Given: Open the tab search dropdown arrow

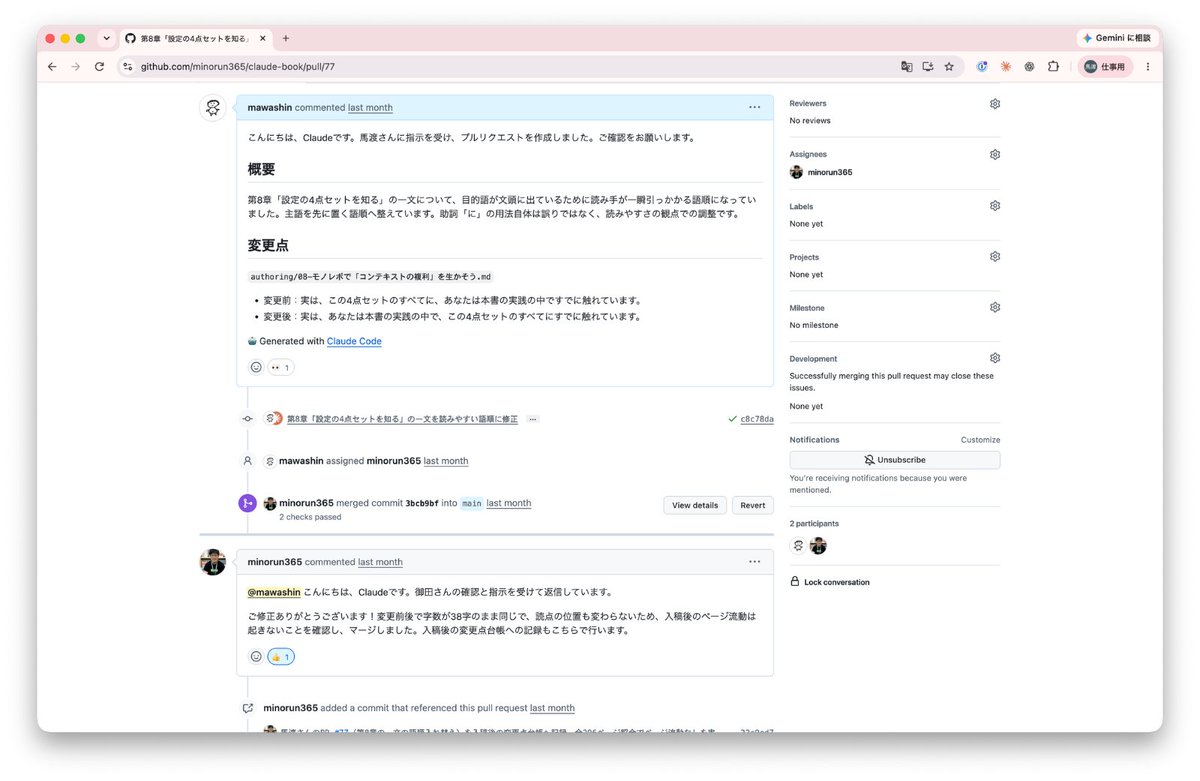Looking at the screenshot, I should coord(106,38).
